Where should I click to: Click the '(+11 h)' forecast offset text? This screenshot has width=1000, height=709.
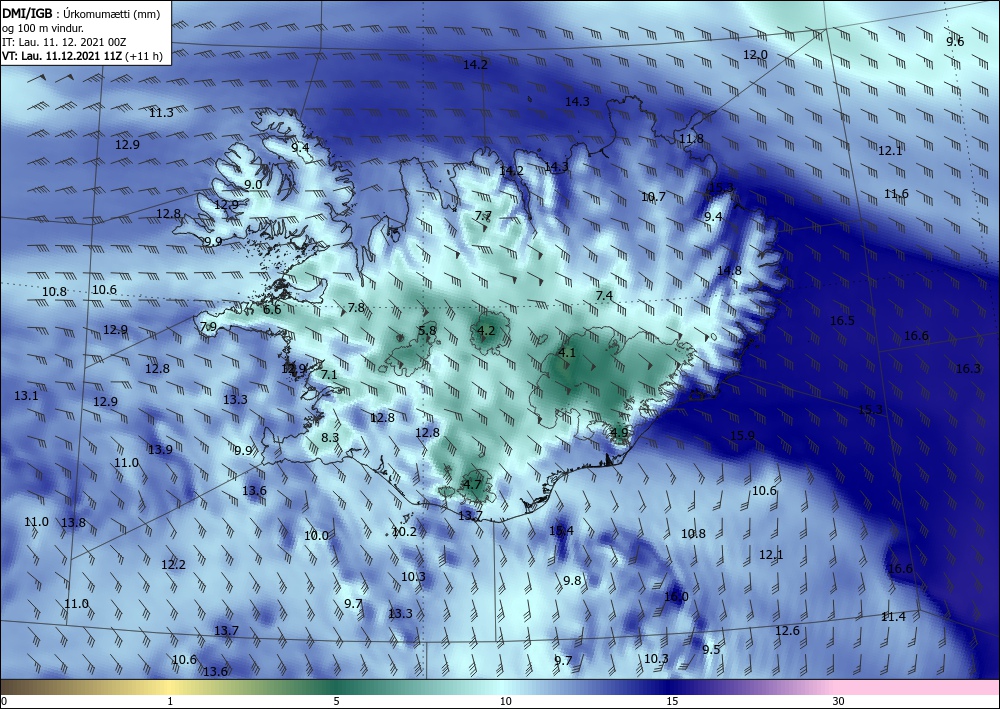click(x=143, y=56)
